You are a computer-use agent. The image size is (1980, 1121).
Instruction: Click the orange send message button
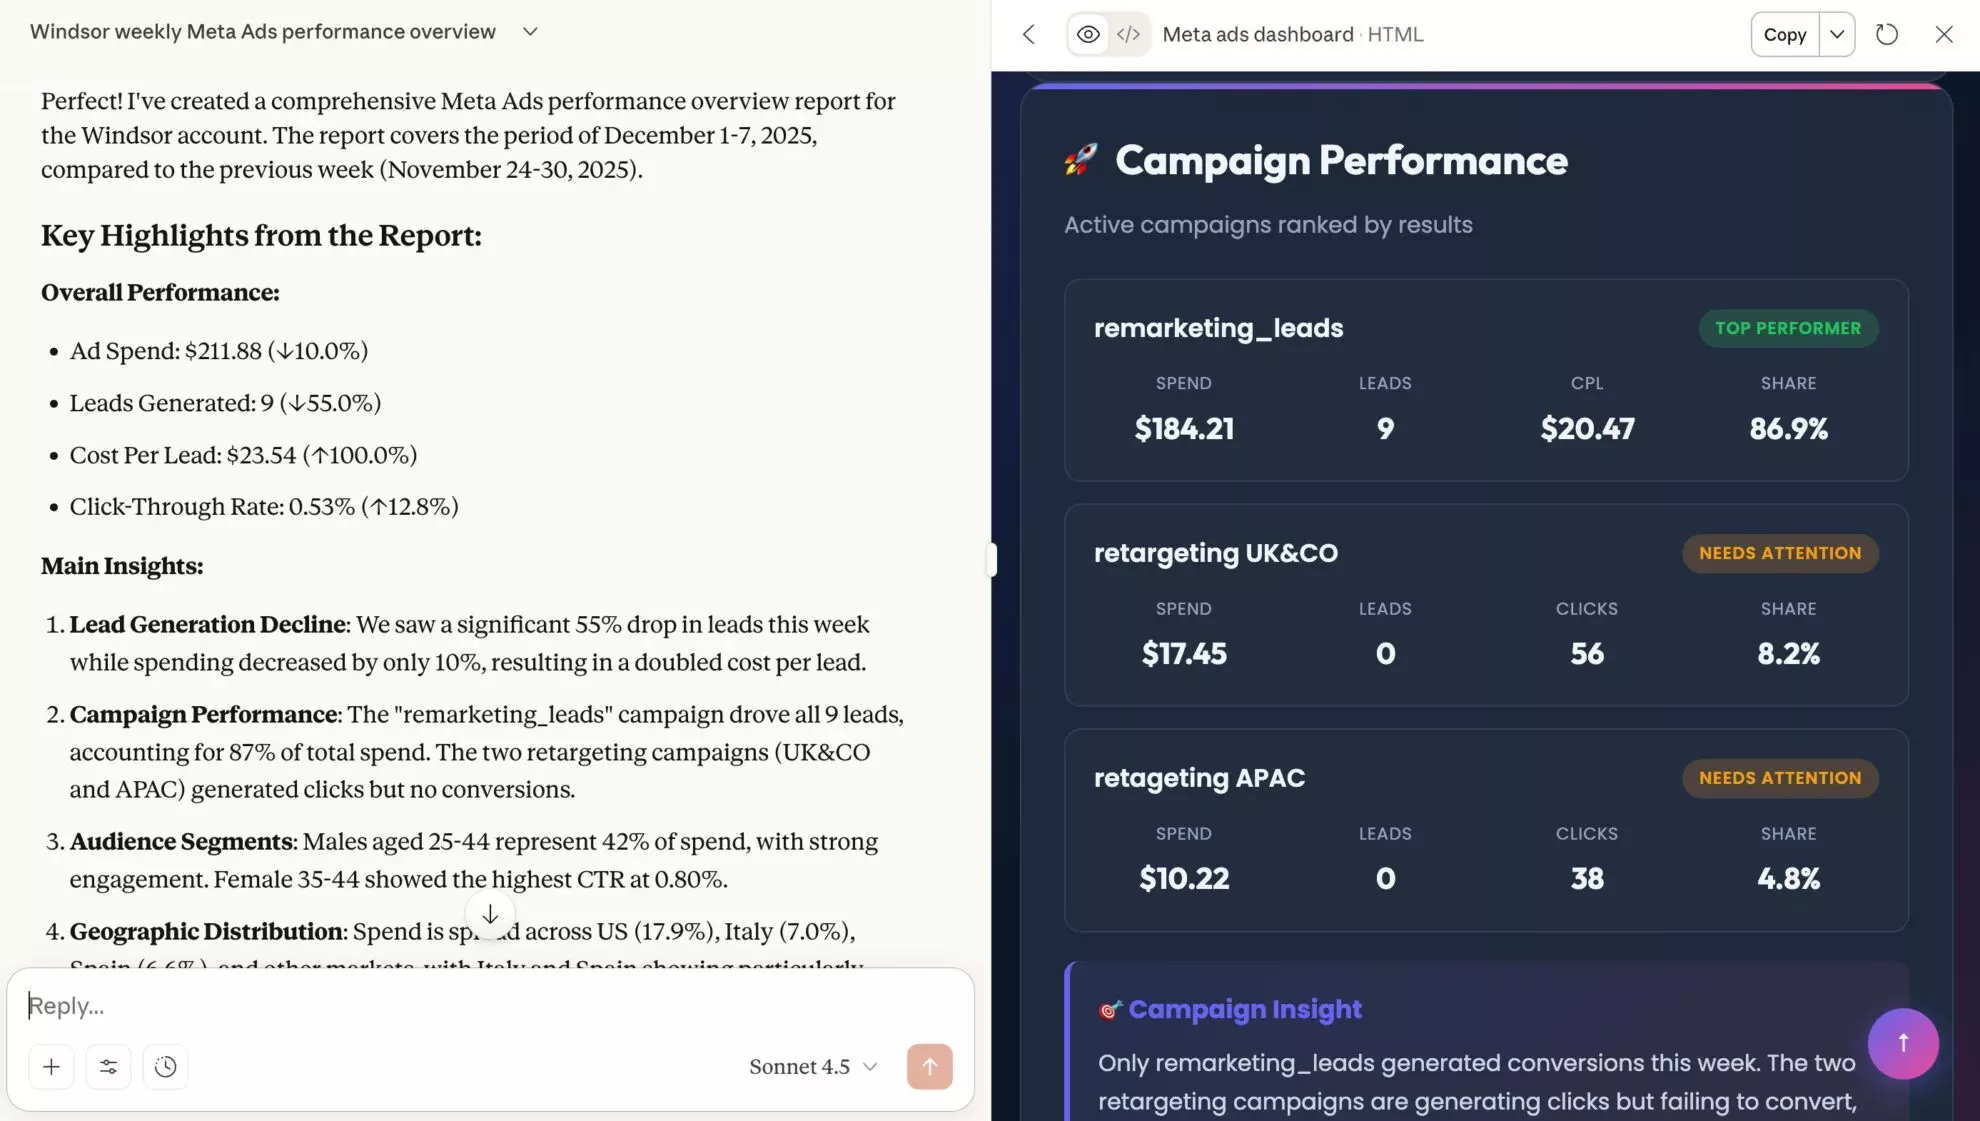929,1066
